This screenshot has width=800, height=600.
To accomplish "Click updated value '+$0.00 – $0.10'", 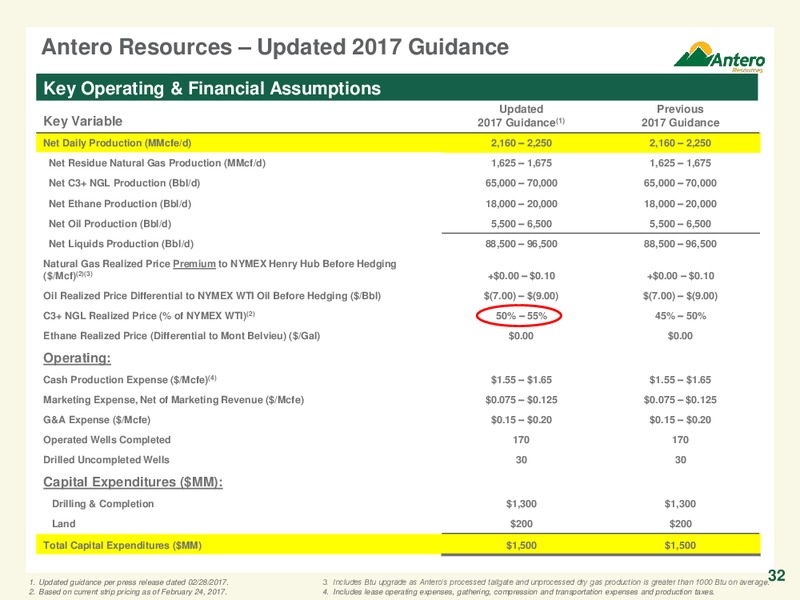I will (x=521, y=276).
